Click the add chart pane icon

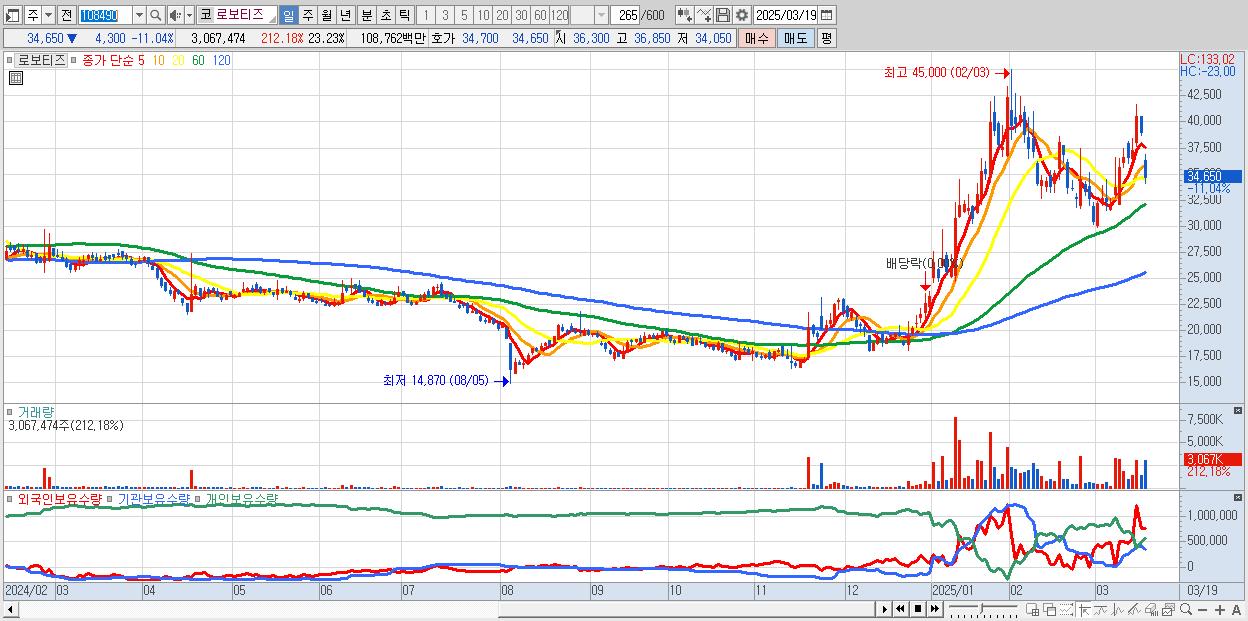[1032, 610]
